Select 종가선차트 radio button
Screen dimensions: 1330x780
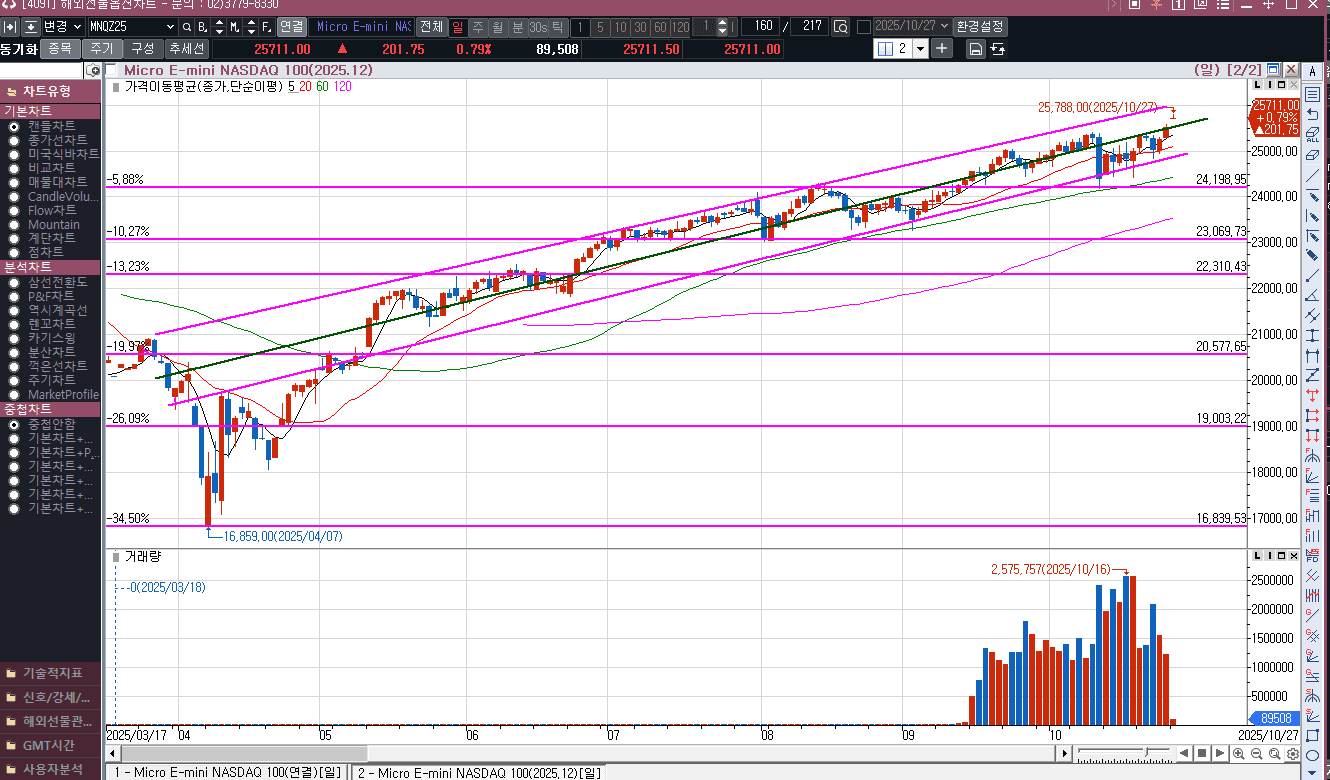(14, 140)
